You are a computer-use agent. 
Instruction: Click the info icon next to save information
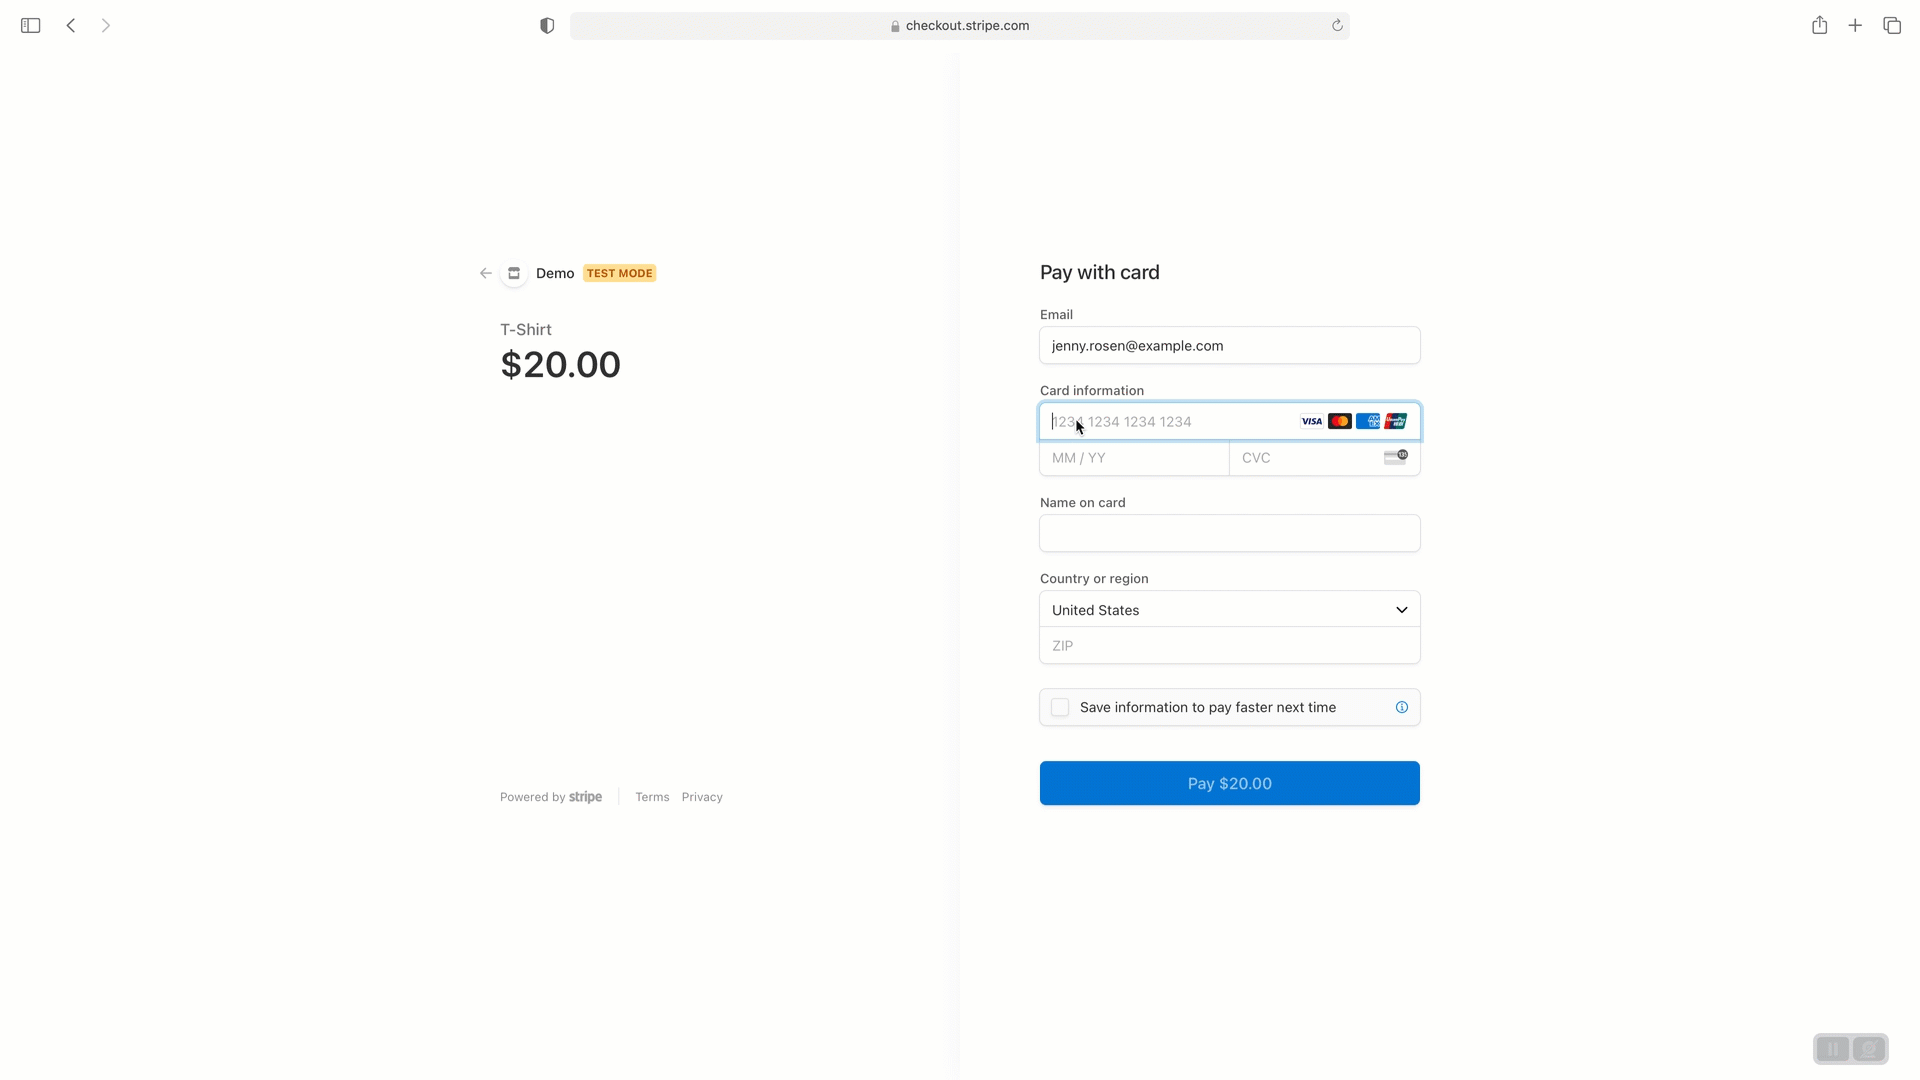coord(1403,707)
